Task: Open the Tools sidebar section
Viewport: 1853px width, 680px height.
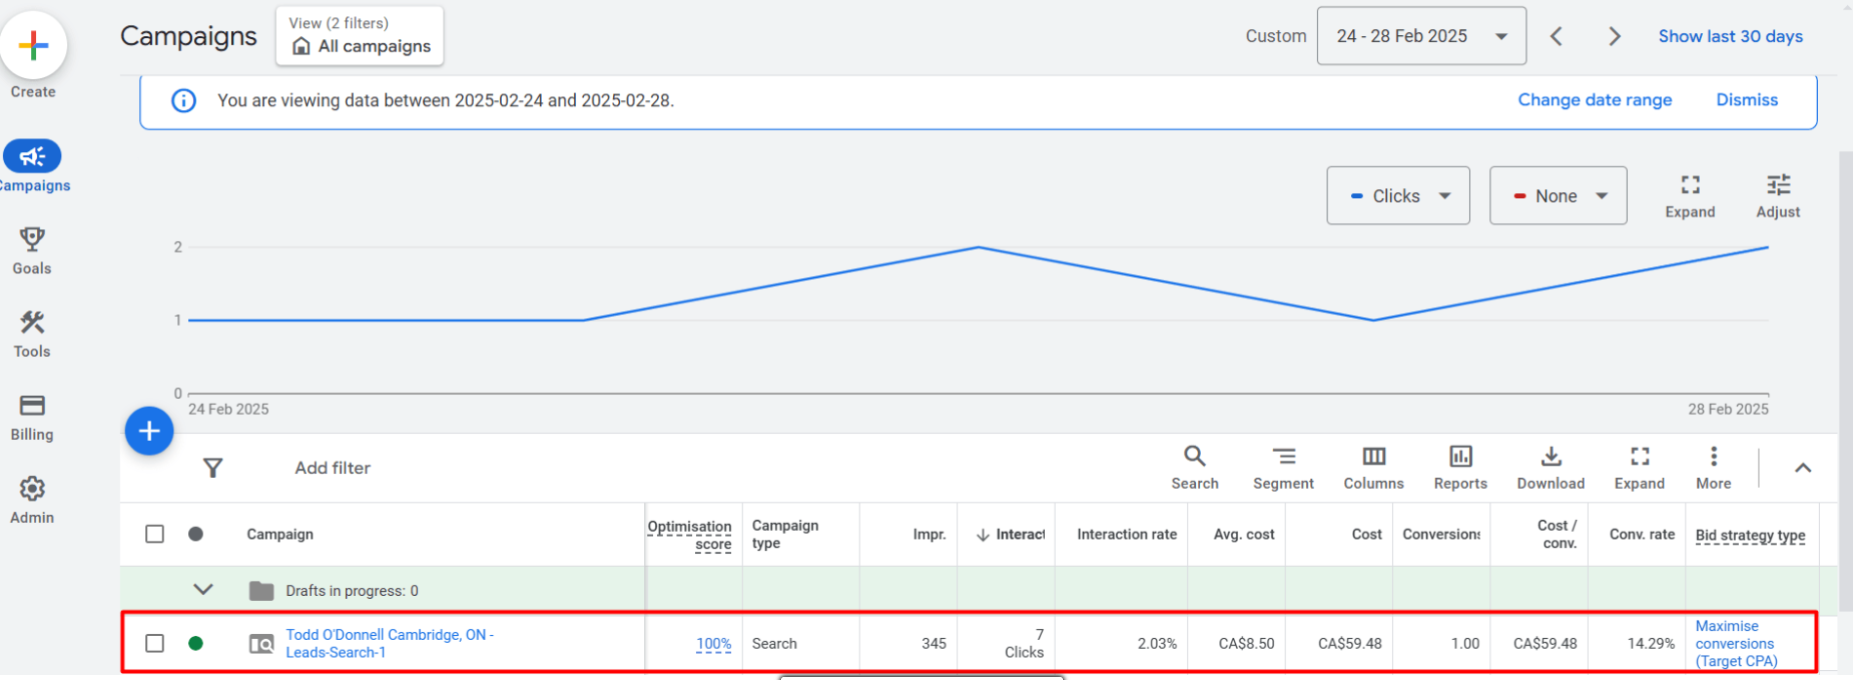Action: tap(32, 334)
